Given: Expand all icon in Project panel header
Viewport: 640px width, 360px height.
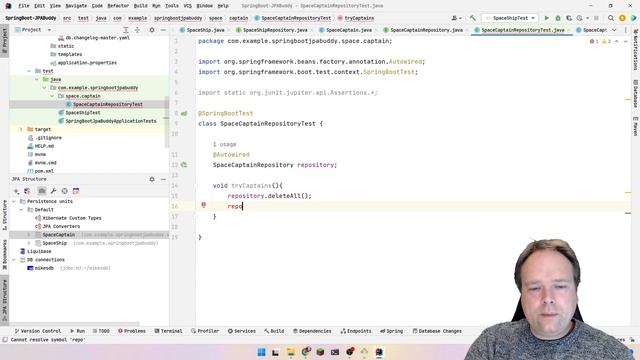Looking at the screenshot, I should pyautogui.click(x=126, y=30).
